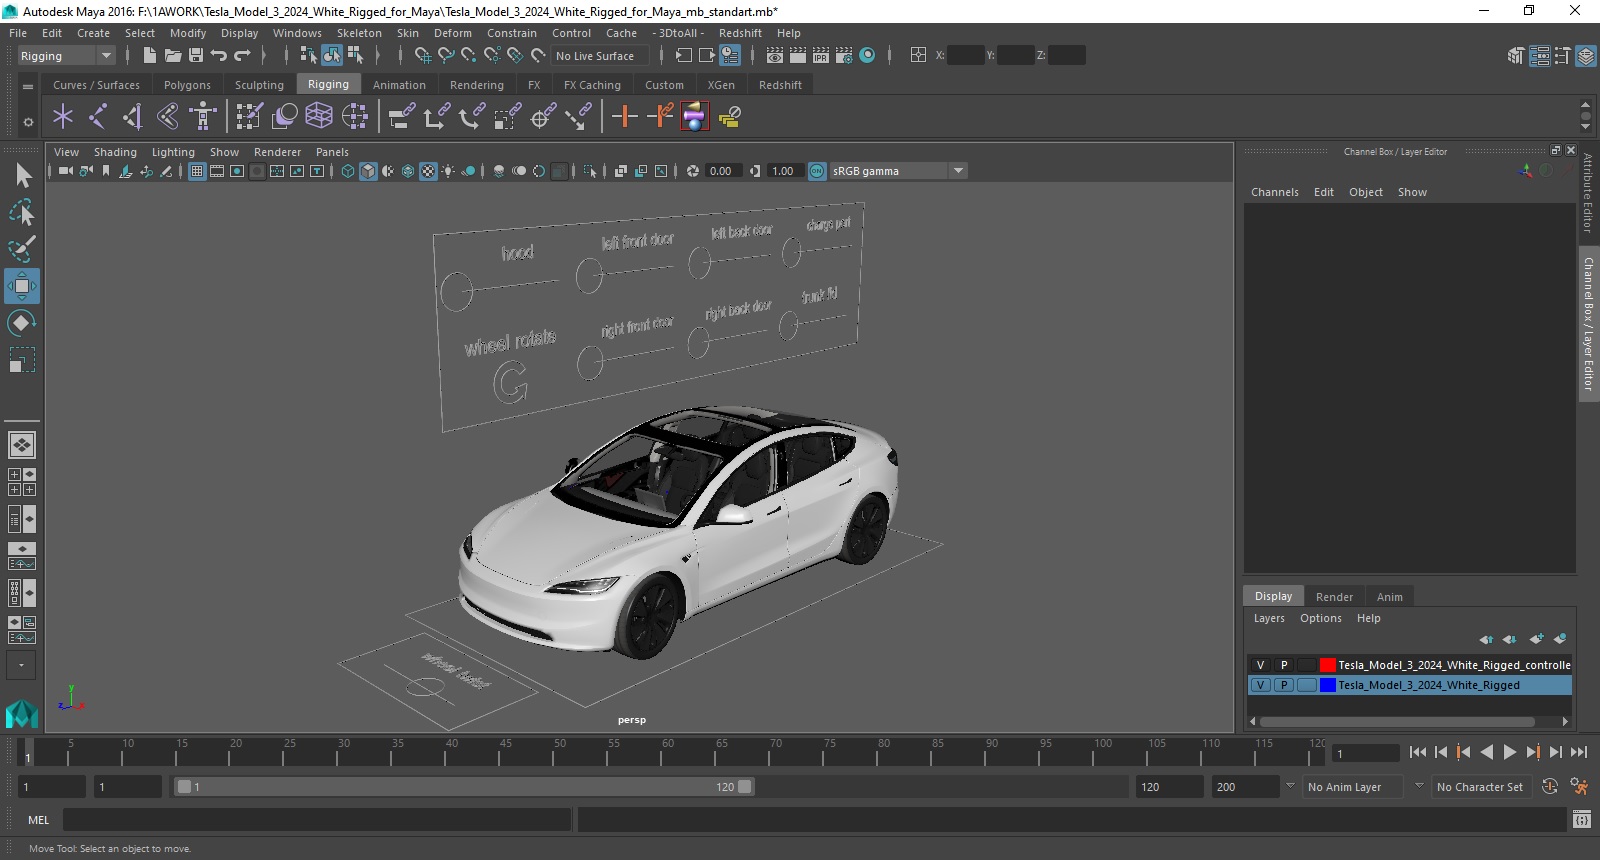Switch to the Polygons shelf tab
The height and width of the screenshot is (860, 1600).
pos(187,85)
